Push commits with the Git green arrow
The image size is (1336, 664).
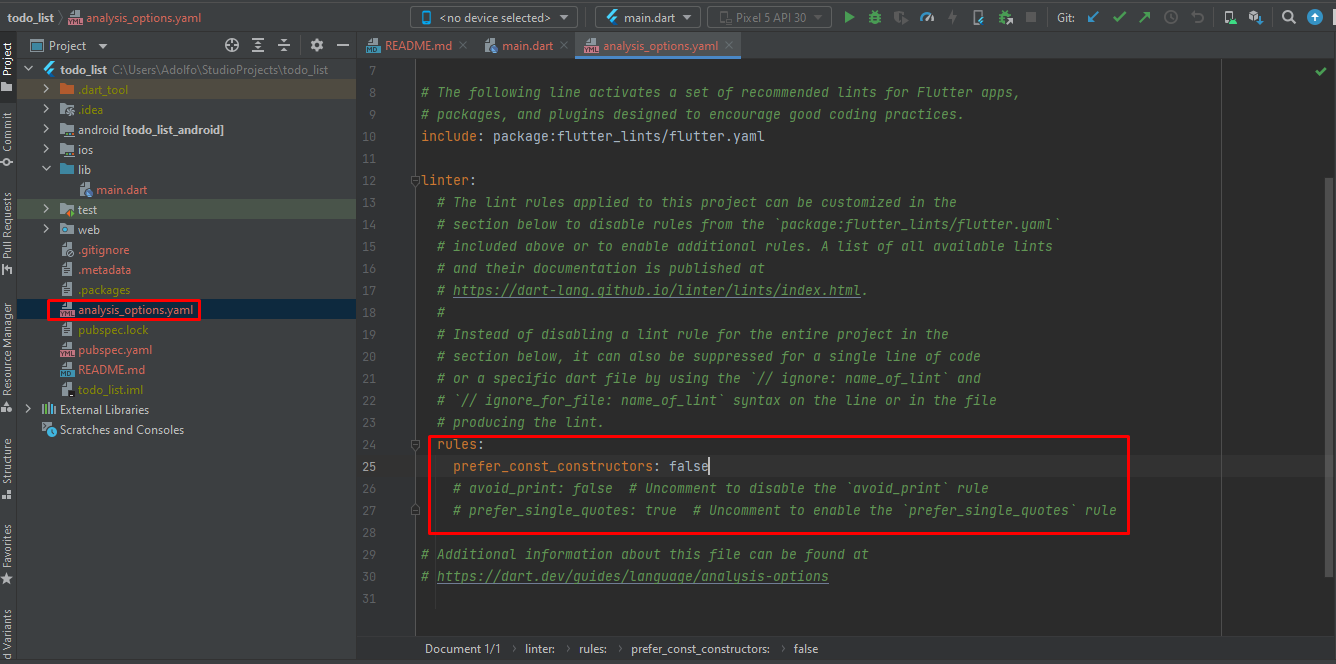click(1145, 17)
